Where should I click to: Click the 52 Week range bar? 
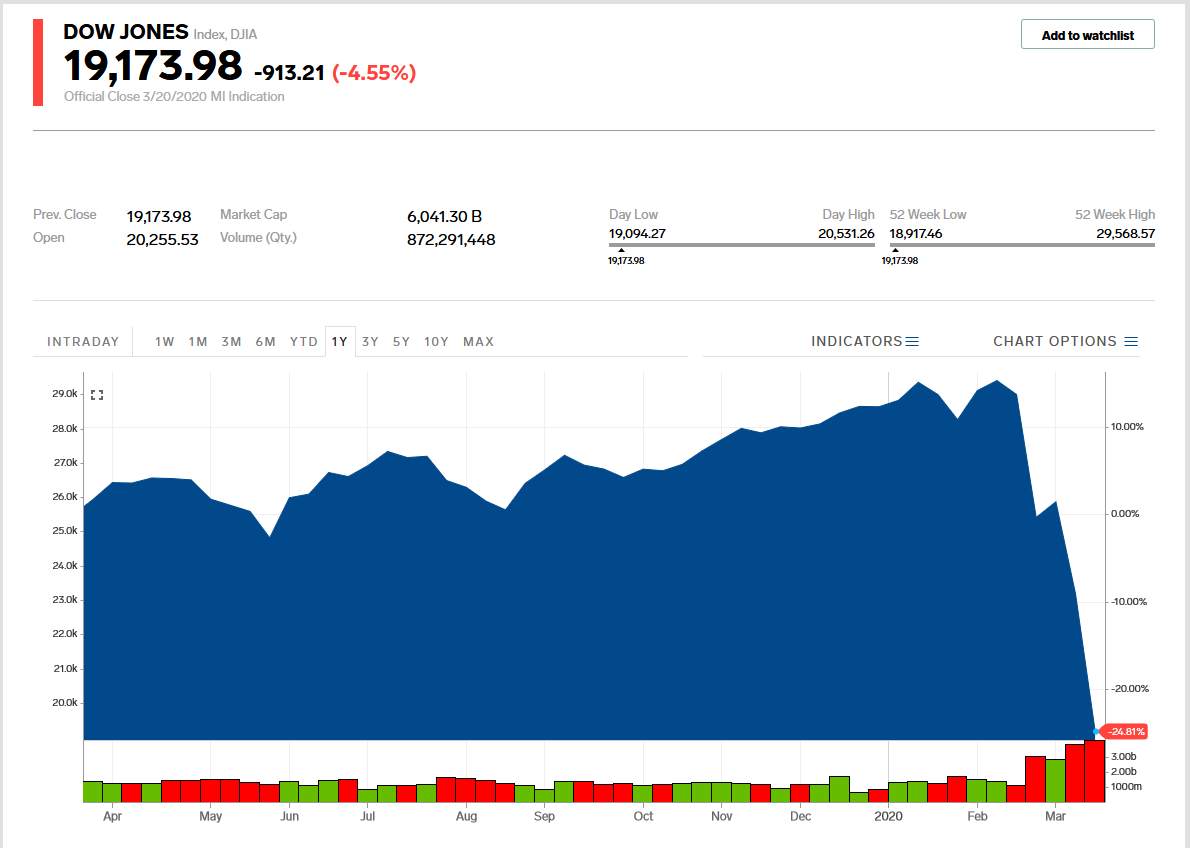click(x=1021, y=244)
